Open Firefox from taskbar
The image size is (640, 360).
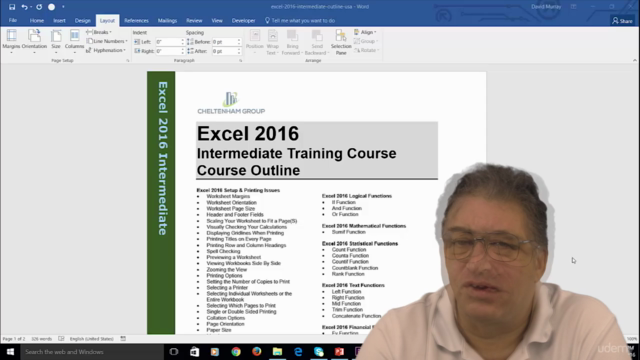(x=256, y=351)
